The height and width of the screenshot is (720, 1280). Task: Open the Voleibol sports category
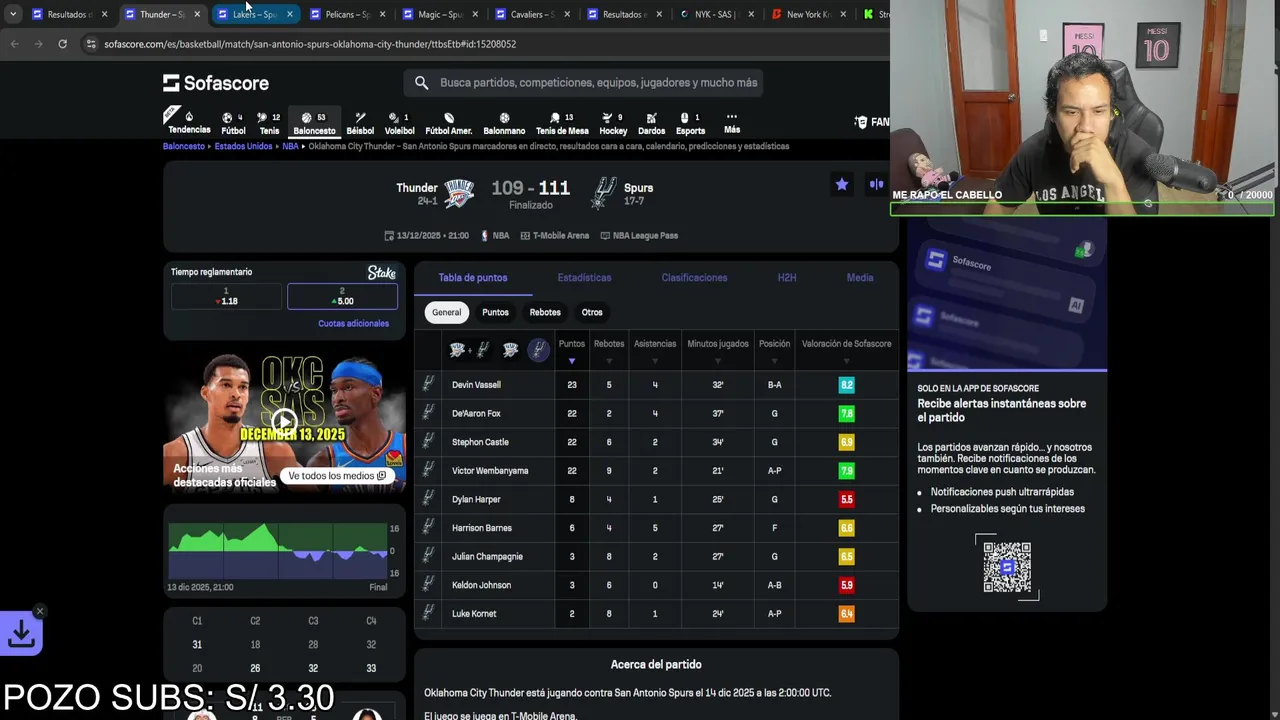(399, 123)
